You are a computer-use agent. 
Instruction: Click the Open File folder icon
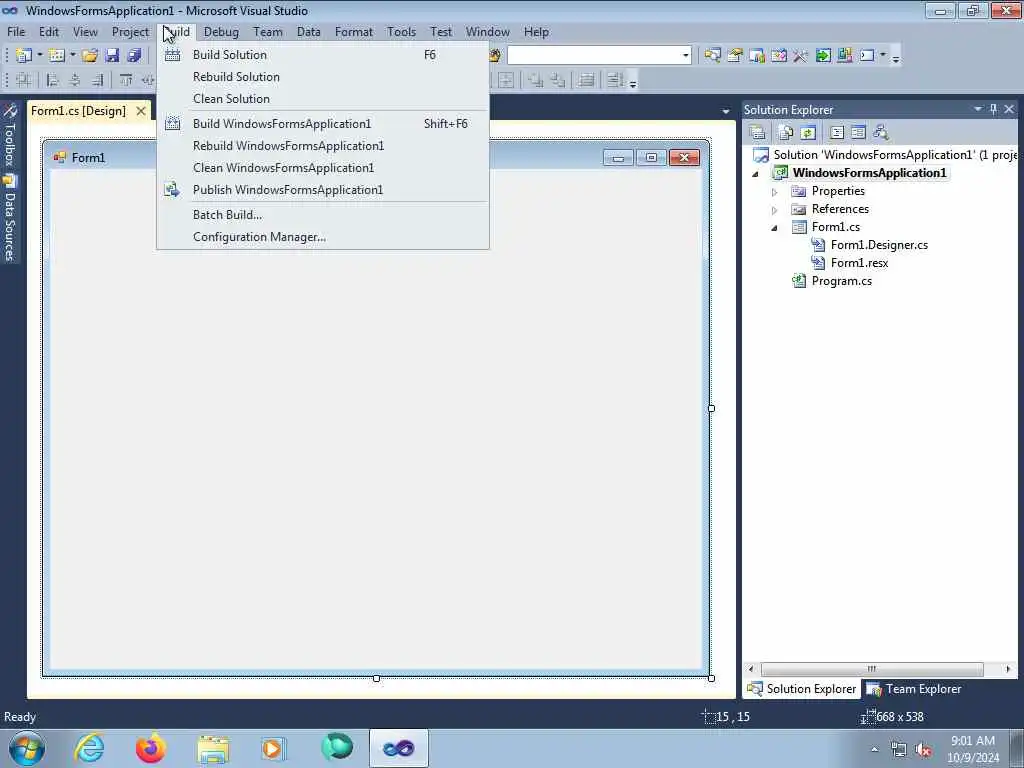[89, 56]
